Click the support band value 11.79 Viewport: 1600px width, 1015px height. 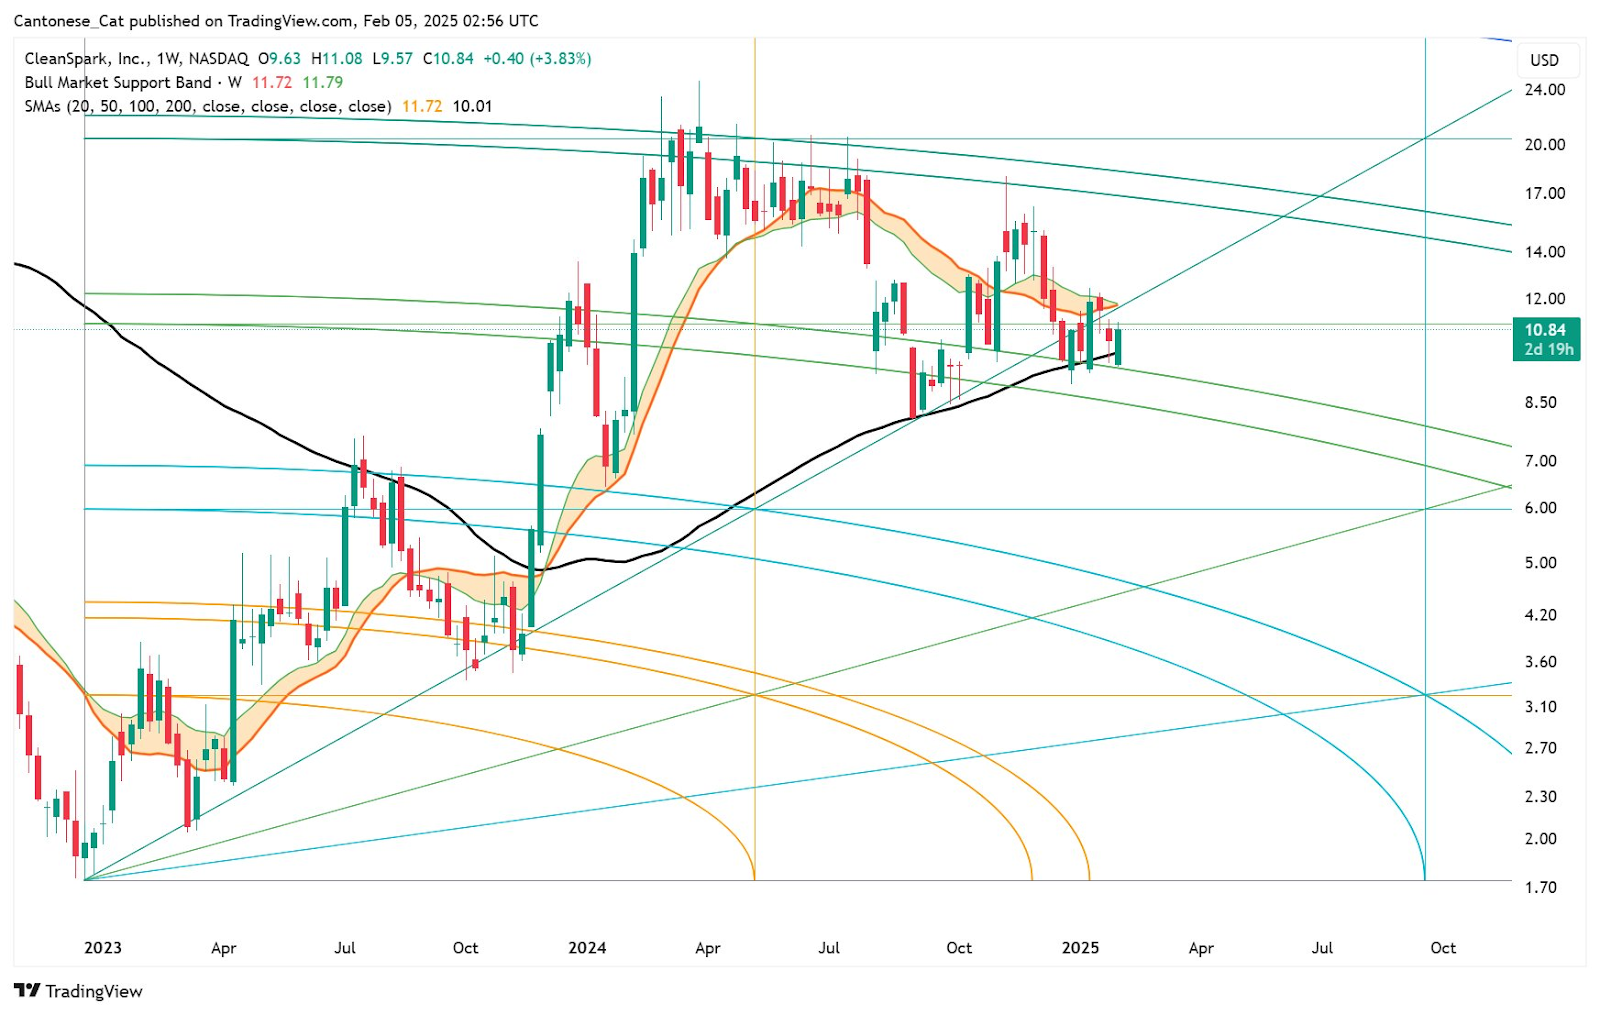tap(323, 83)
